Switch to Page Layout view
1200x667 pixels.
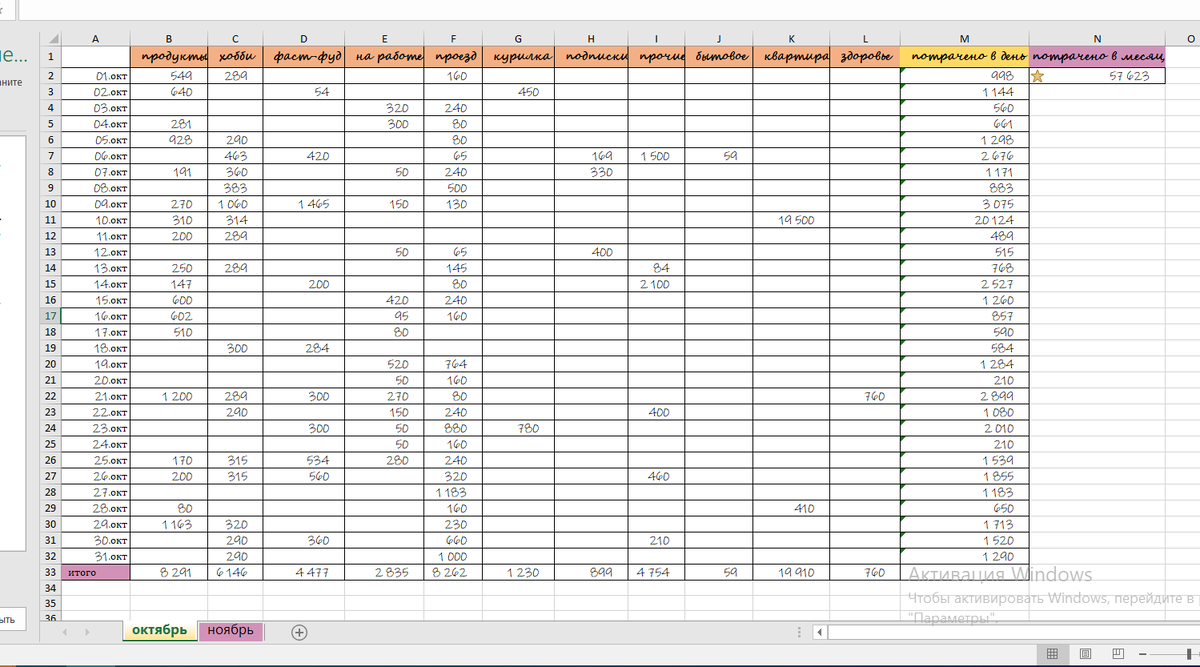tap(1086, 654)
